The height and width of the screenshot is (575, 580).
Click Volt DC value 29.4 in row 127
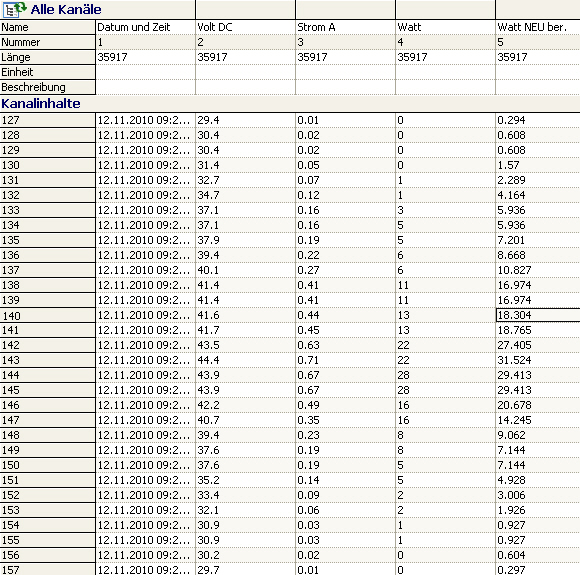208,120
